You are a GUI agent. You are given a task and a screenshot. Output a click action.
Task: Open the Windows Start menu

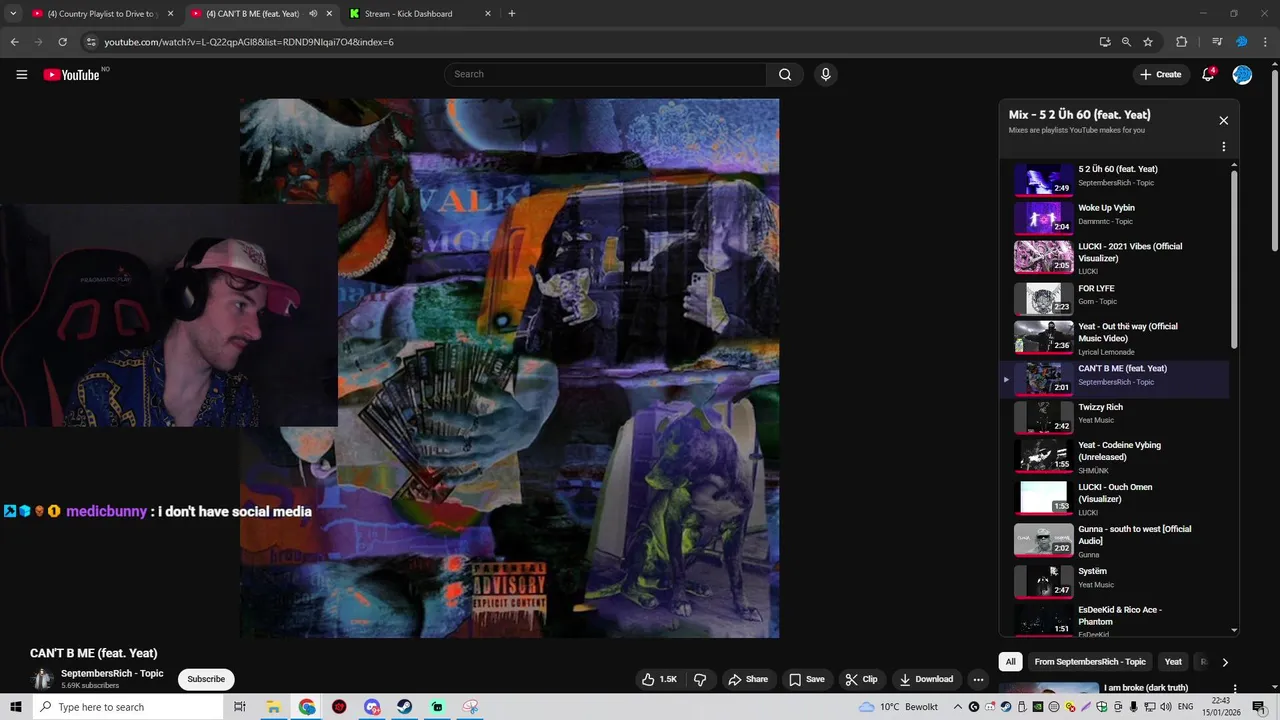pos(16,707)
